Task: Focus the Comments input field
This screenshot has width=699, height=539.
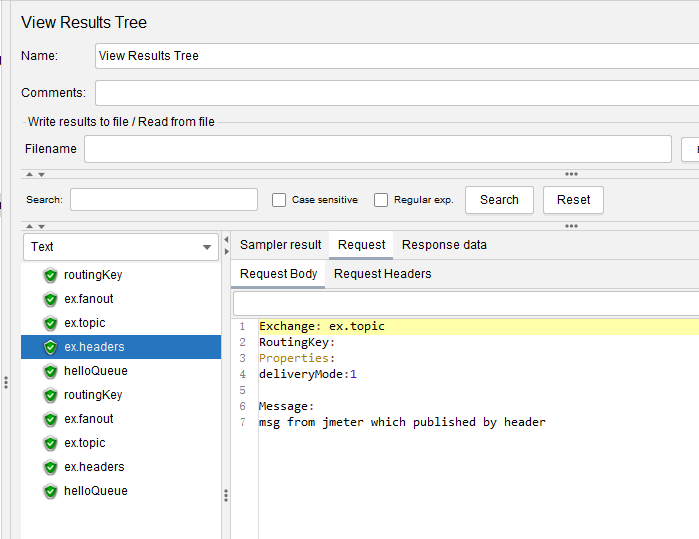Action: point(397,93)
